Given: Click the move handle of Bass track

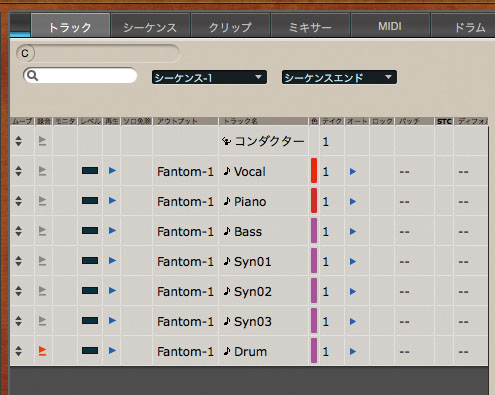Looking at the screenshot, I should coord(19,231).
